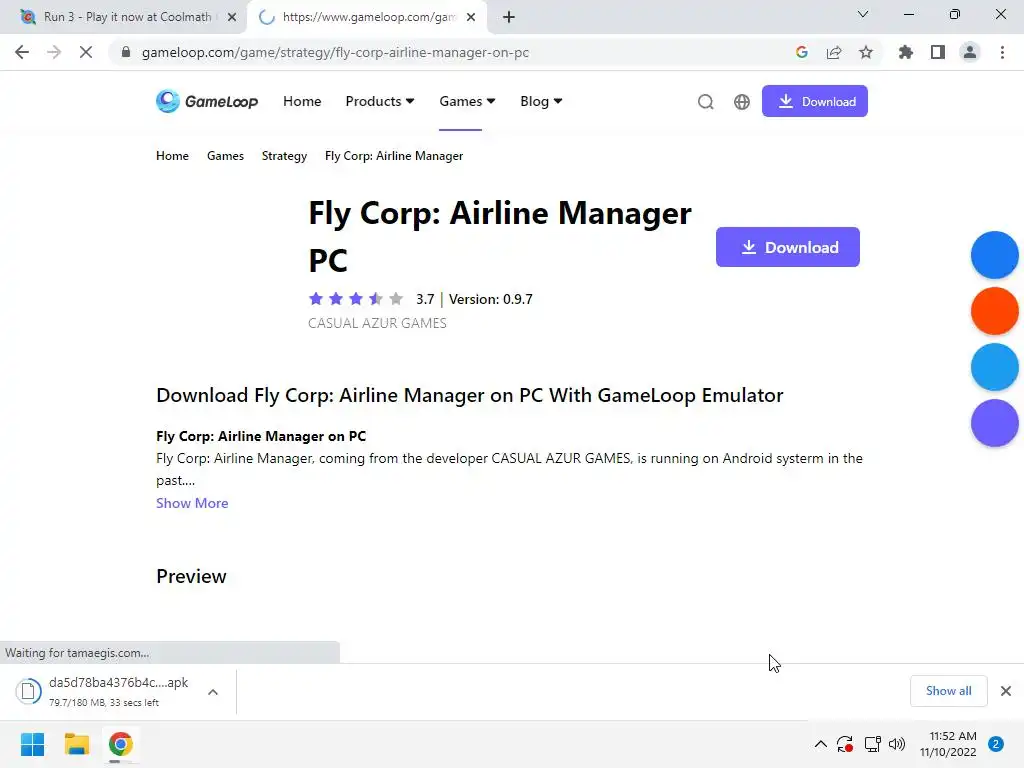Show hidden tray icons chevron

(821, 744)
